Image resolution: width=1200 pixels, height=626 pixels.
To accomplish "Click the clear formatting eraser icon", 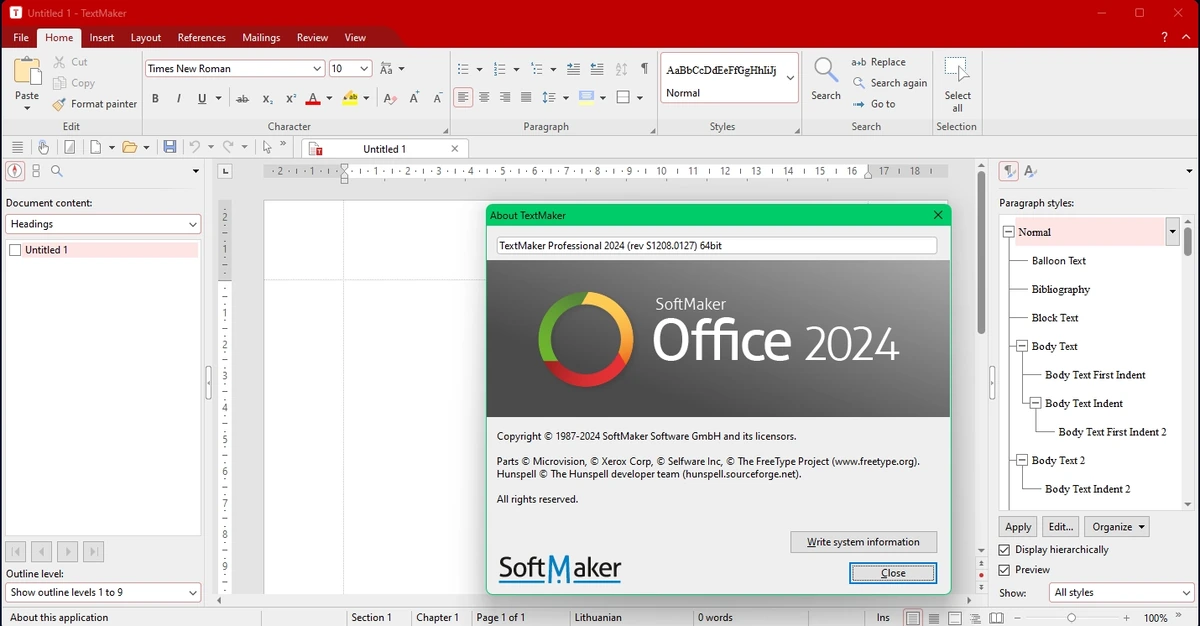I will tap(390, 98).
